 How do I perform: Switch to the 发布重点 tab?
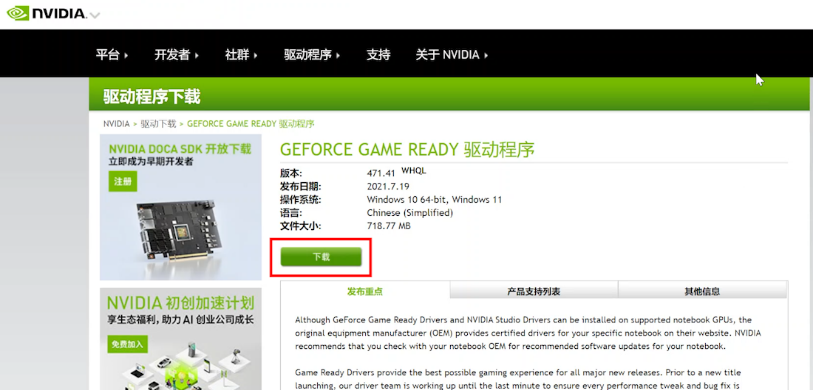coord(365,291)
